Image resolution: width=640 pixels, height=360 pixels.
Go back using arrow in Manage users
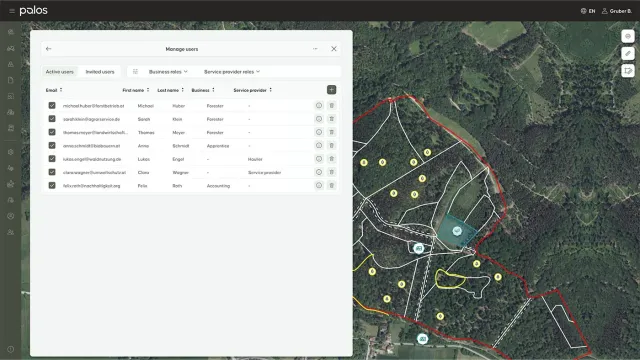[x=49, y=49]
